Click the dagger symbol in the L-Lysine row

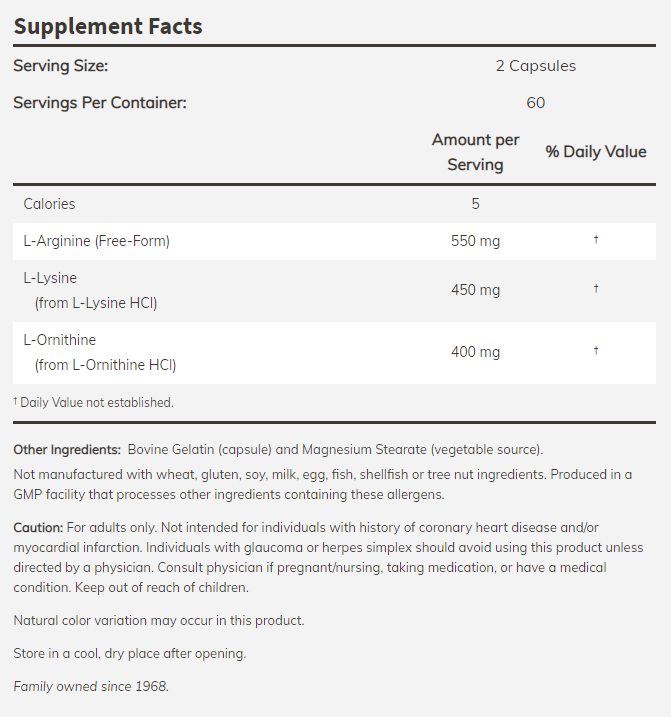596,289
